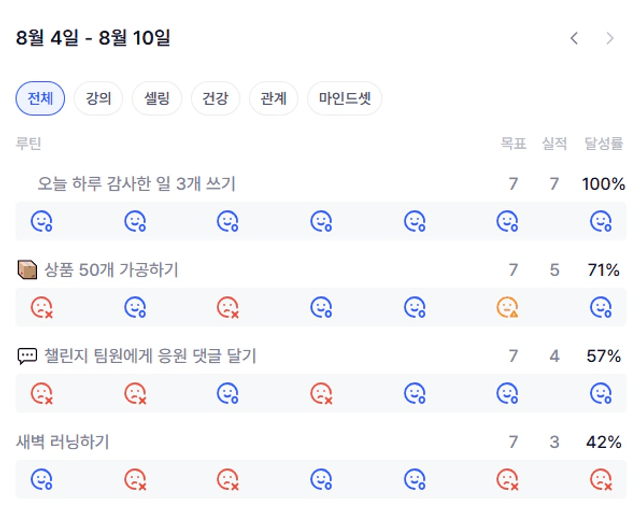
Task: Select the 전체 filter tab
Action: tap(40, 98)
